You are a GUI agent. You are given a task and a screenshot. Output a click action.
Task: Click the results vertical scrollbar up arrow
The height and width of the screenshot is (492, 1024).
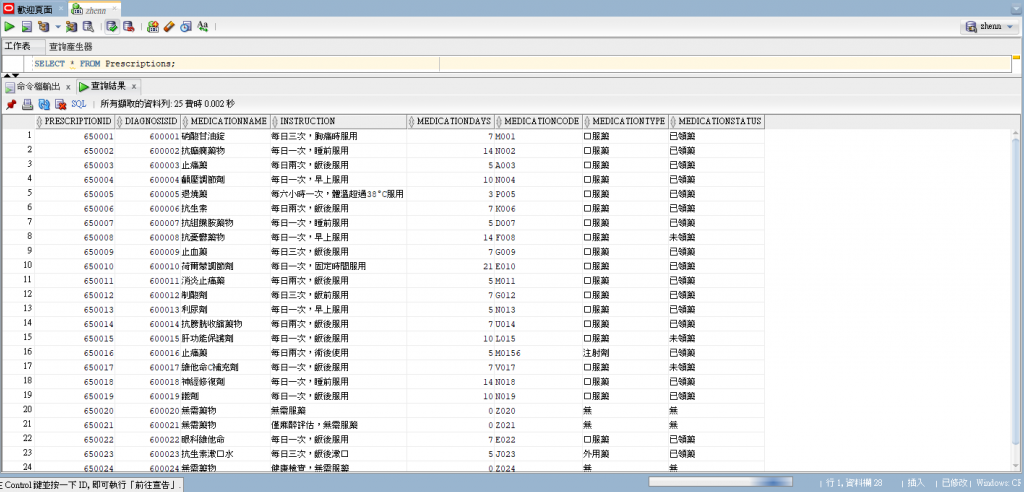pos(1016,133)
